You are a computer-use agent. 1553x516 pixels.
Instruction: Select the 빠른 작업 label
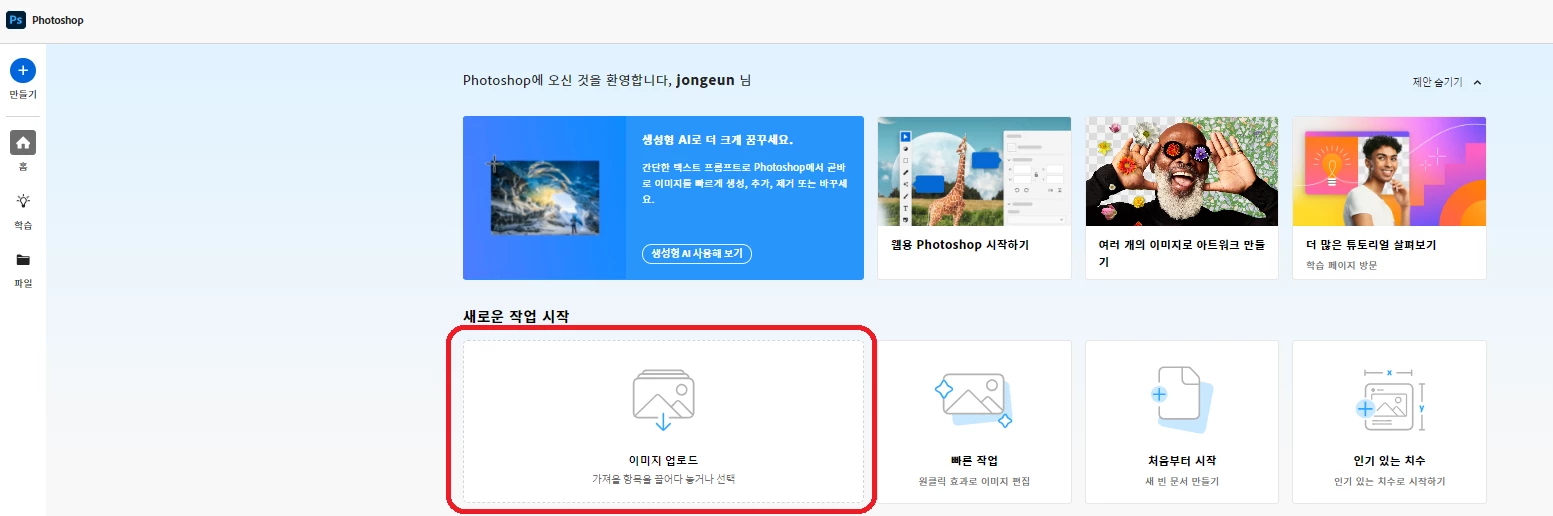tap(973, 461)
